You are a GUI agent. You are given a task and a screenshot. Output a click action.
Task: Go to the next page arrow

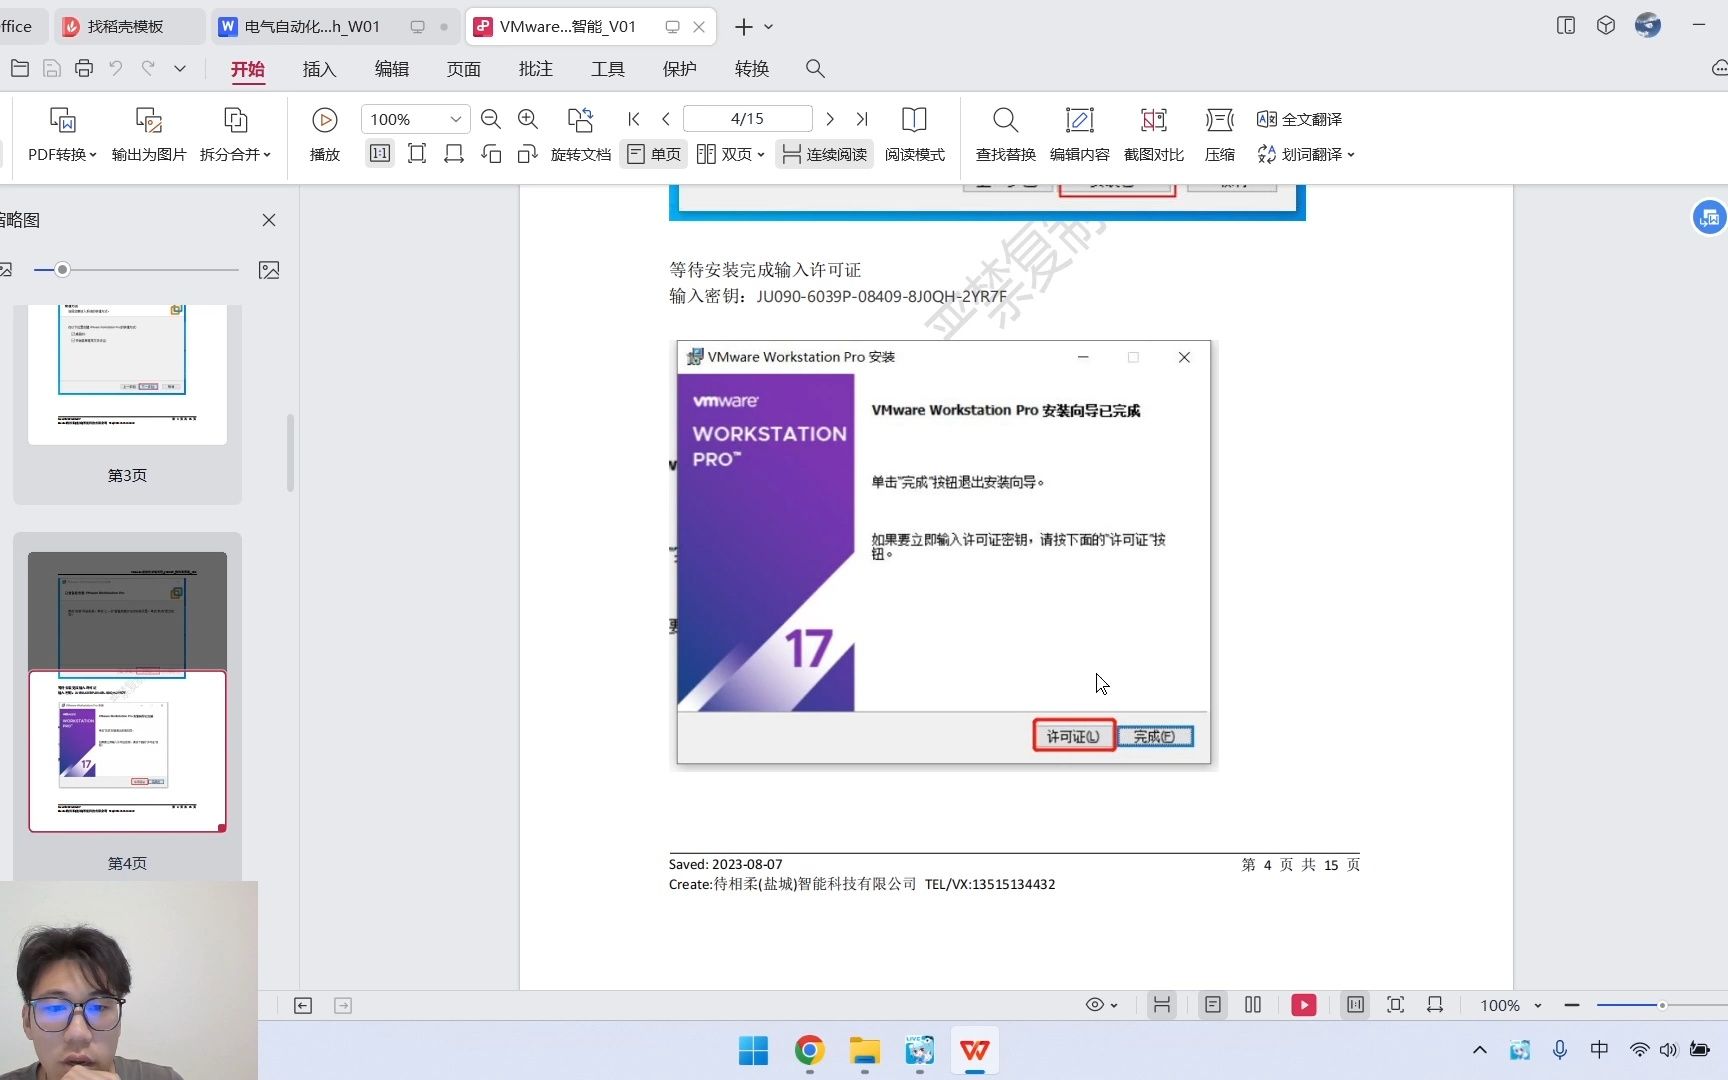[830, 119]
